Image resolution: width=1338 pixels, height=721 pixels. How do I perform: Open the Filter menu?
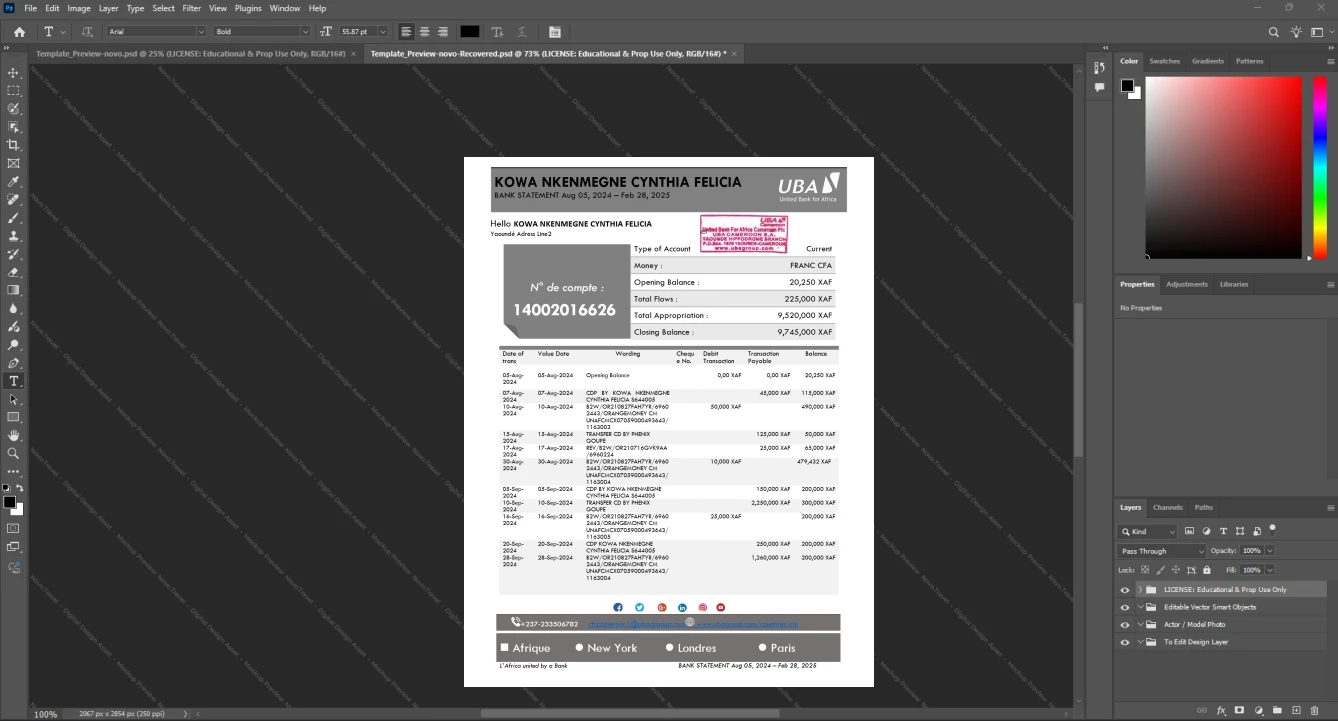[191, 8]
